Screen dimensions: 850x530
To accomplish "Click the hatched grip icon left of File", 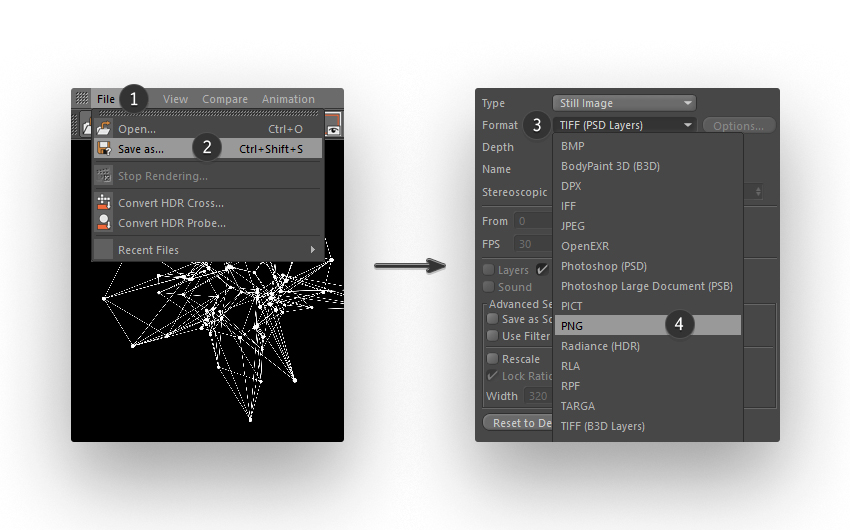I will click(82, 98).
